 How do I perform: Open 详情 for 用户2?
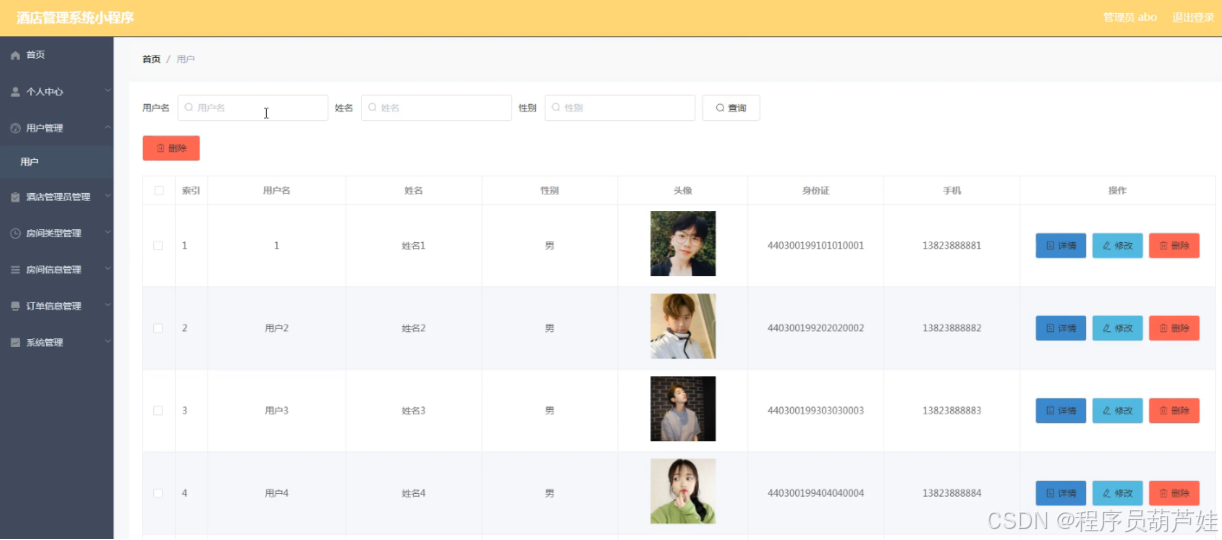pyautogui.click(x=1060, y=328)
